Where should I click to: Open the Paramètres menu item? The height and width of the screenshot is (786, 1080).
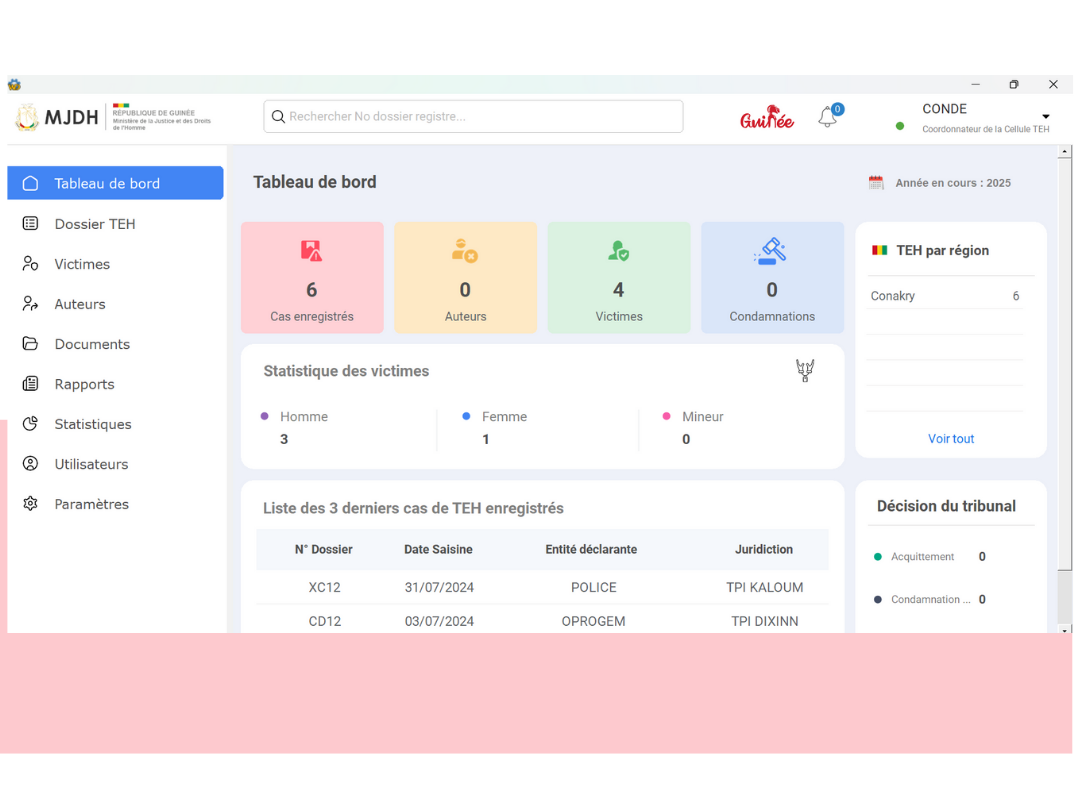[x=91, y=504]
